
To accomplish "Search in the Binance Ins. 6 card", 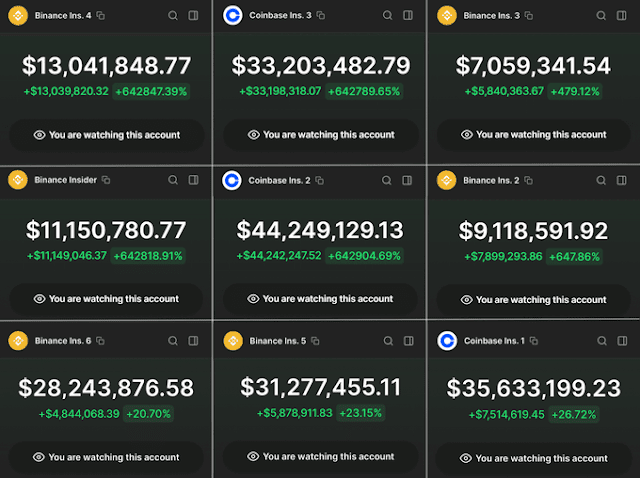I will click(173, 341).
